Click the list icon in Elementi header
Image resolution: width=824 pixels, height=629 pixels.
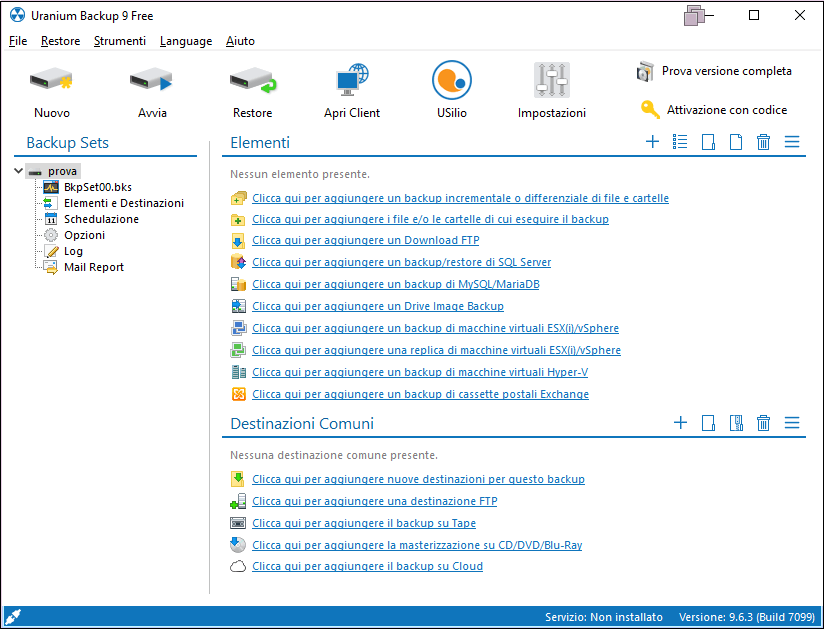(x=680, y=141)
